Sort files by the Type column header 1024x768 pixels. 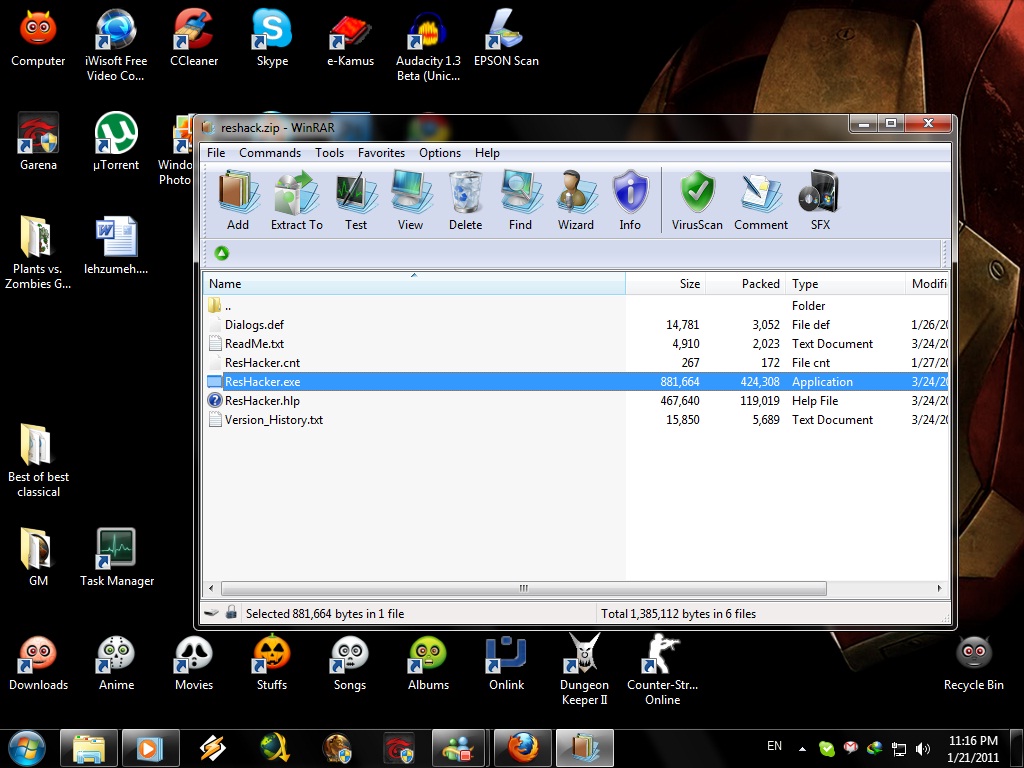point(845,283)
